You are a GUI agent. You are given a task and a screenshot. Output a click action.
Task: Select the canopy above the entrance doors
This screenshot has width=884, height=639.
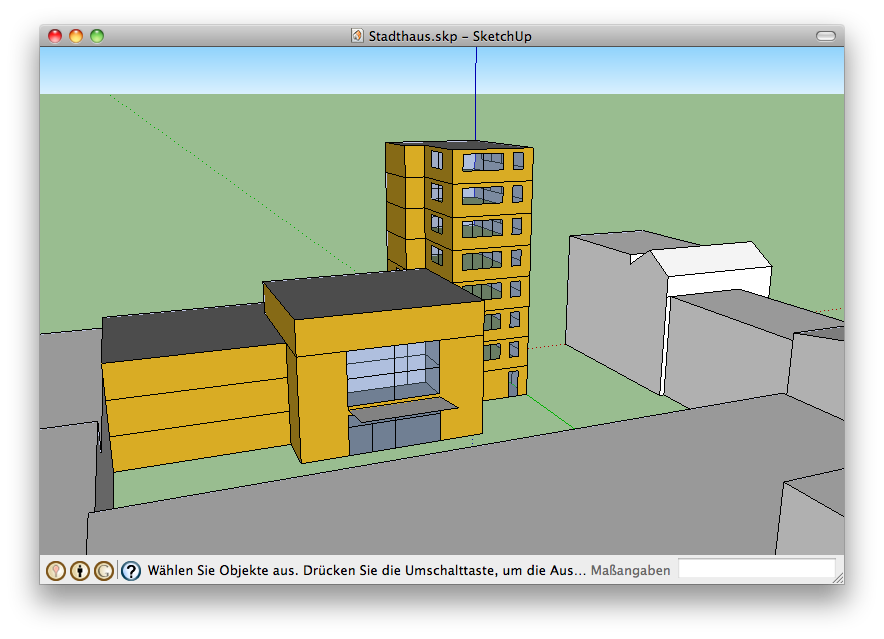tap(402, 408)
